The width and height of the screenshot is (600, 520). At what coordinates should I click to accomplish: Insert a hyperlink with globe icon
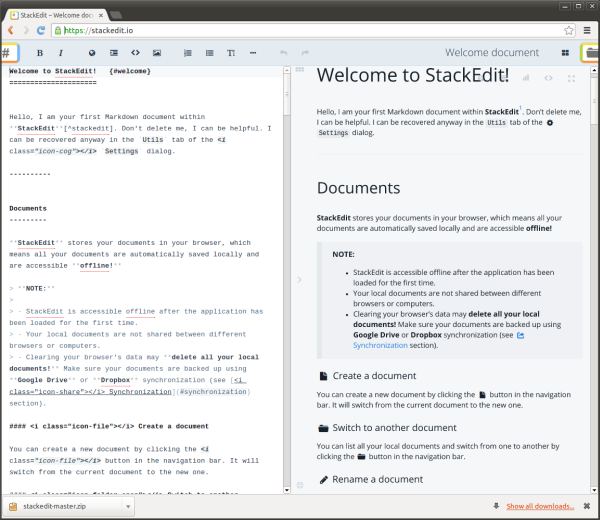click(x=92, y=53)
